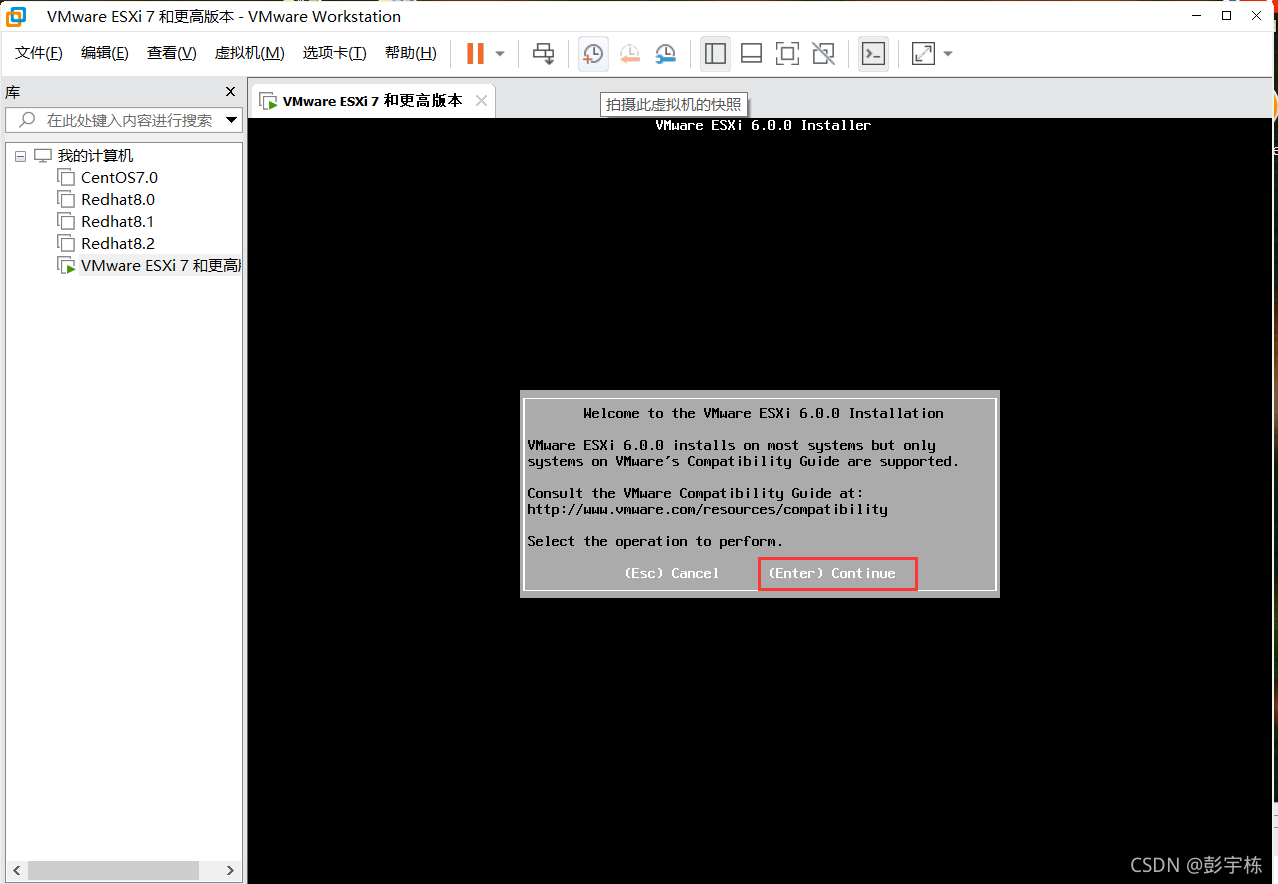
Task: Select the Redhat8.1 virtual machine
Action: (x=118, y=222)
